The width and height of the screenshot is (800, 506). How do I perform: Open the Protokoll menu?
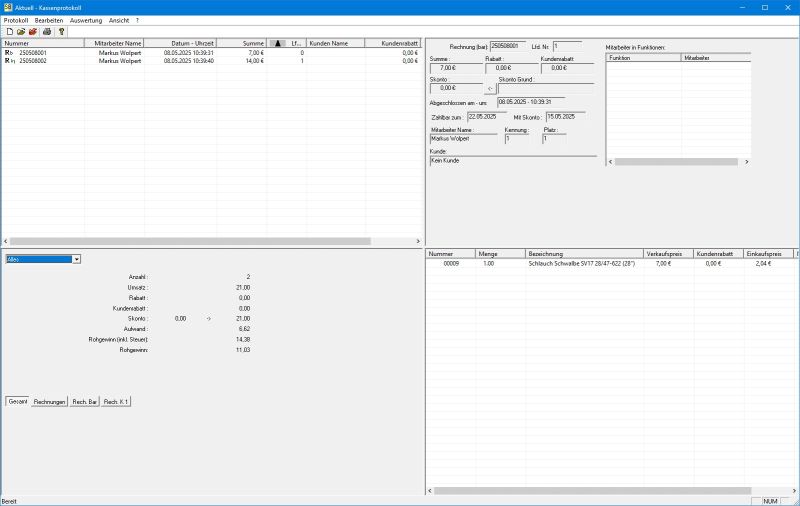tap(16, 20)
